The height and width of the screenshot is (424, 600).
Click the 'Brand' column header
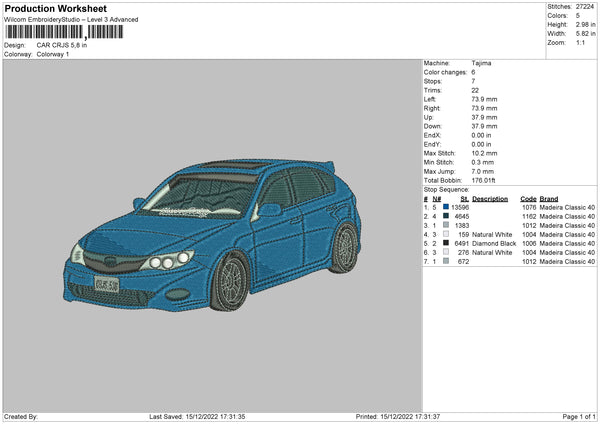549,199
